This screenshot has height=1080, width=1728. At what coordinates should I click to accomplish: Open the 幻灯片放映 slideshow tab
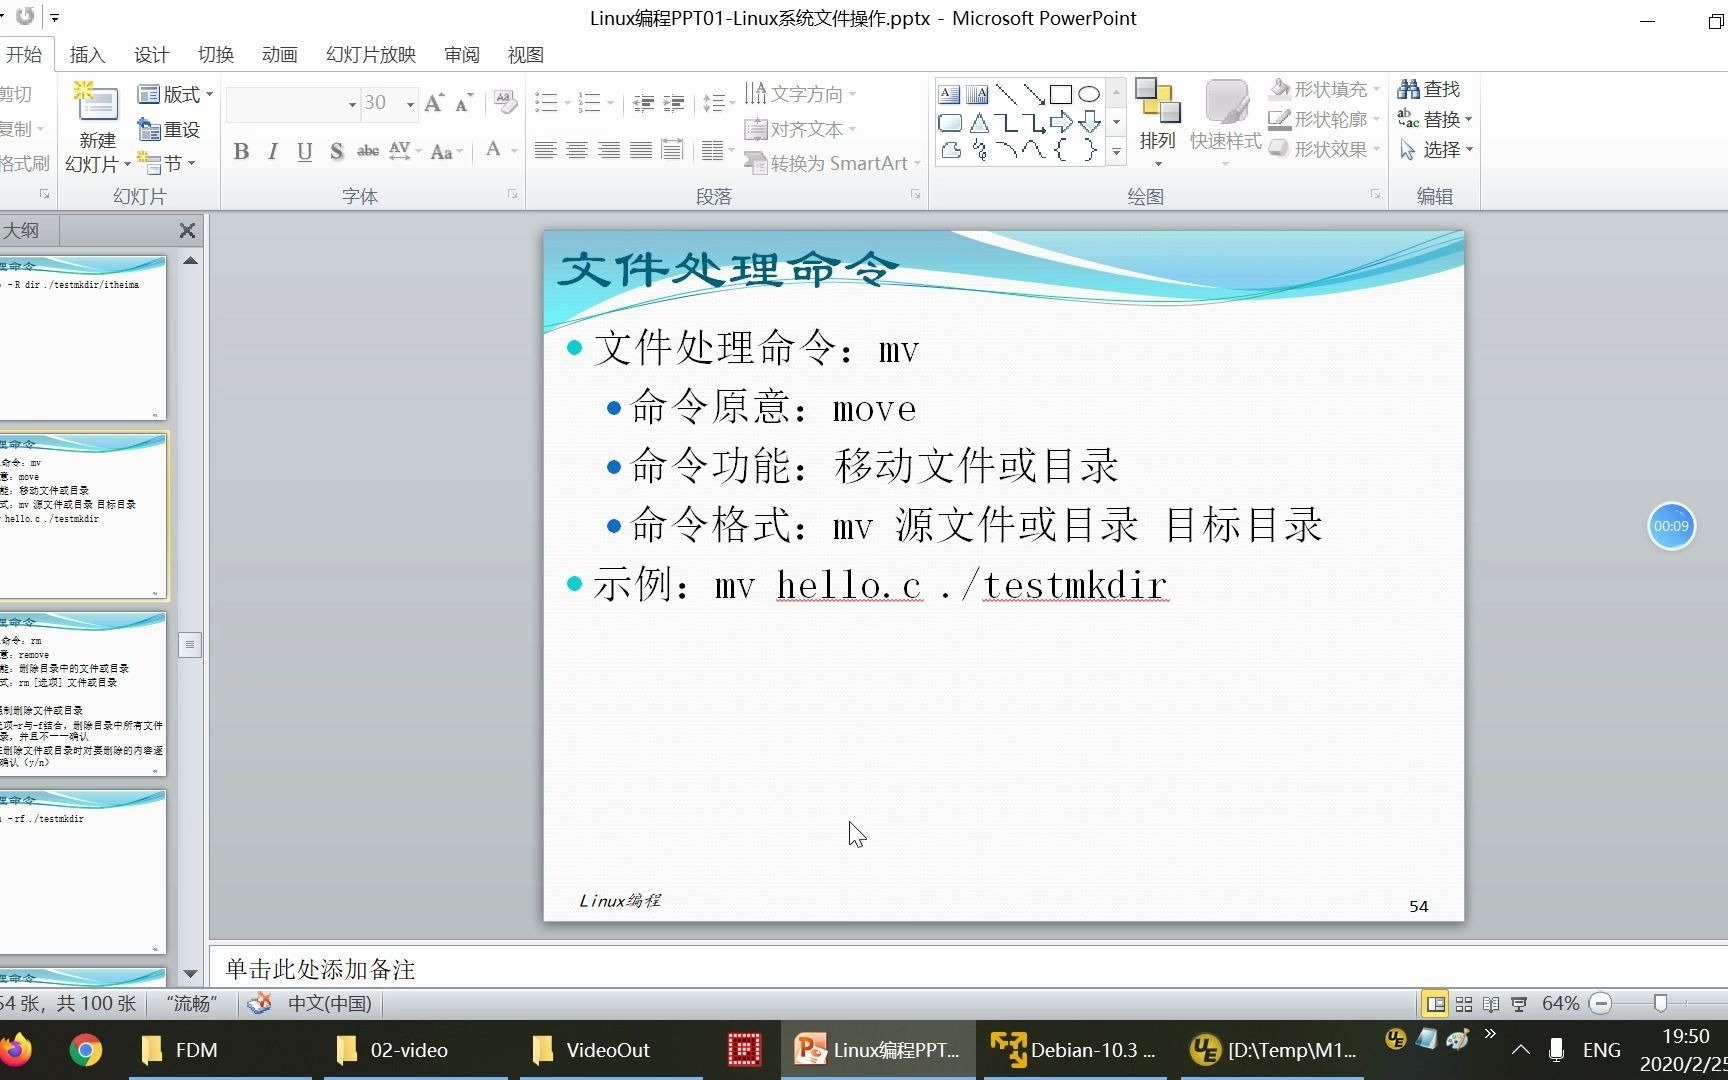coord(369,55)
